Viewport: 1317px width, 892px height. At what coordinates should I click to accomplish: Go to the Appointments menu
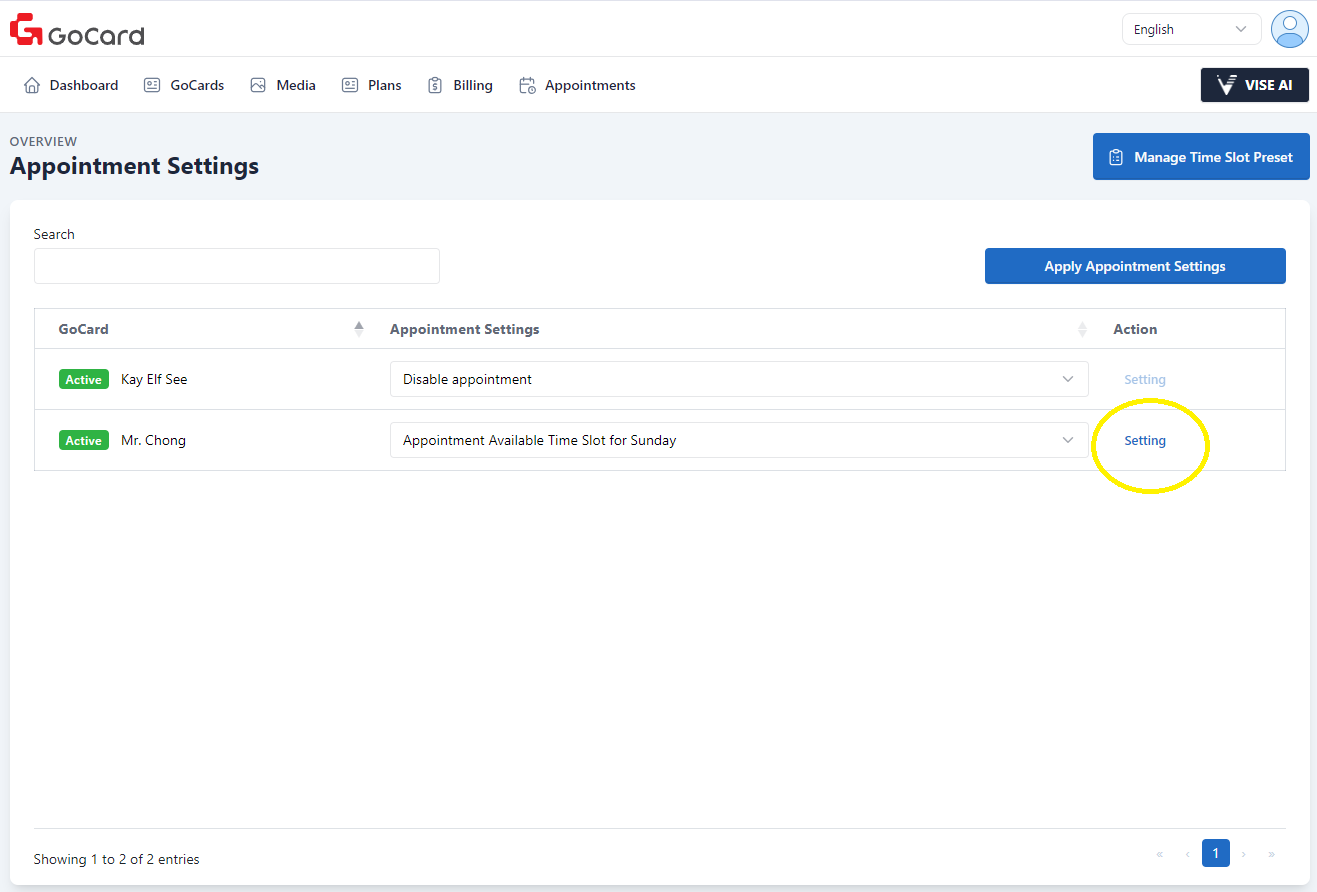pos(589,85)
